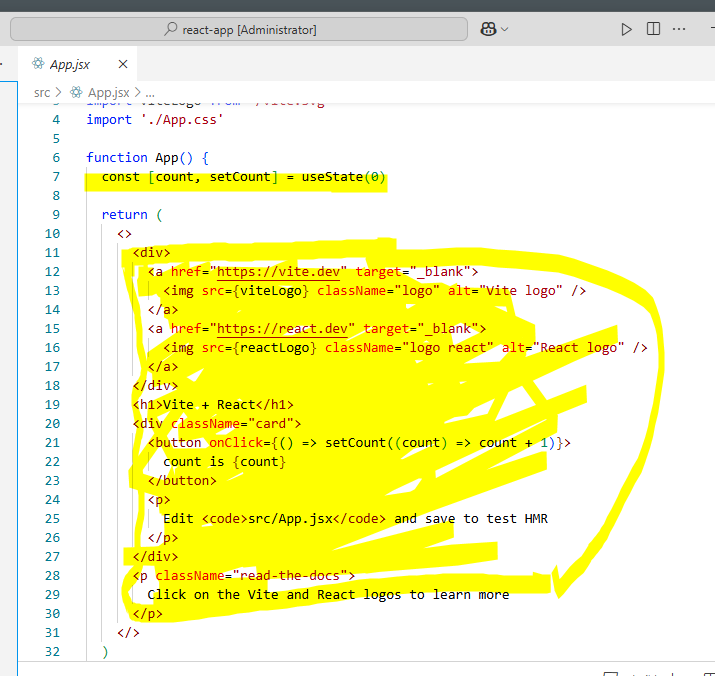Click line number 6 in the gutter
The width and height of the screenshot is (715, 676).
click(56, 157)
